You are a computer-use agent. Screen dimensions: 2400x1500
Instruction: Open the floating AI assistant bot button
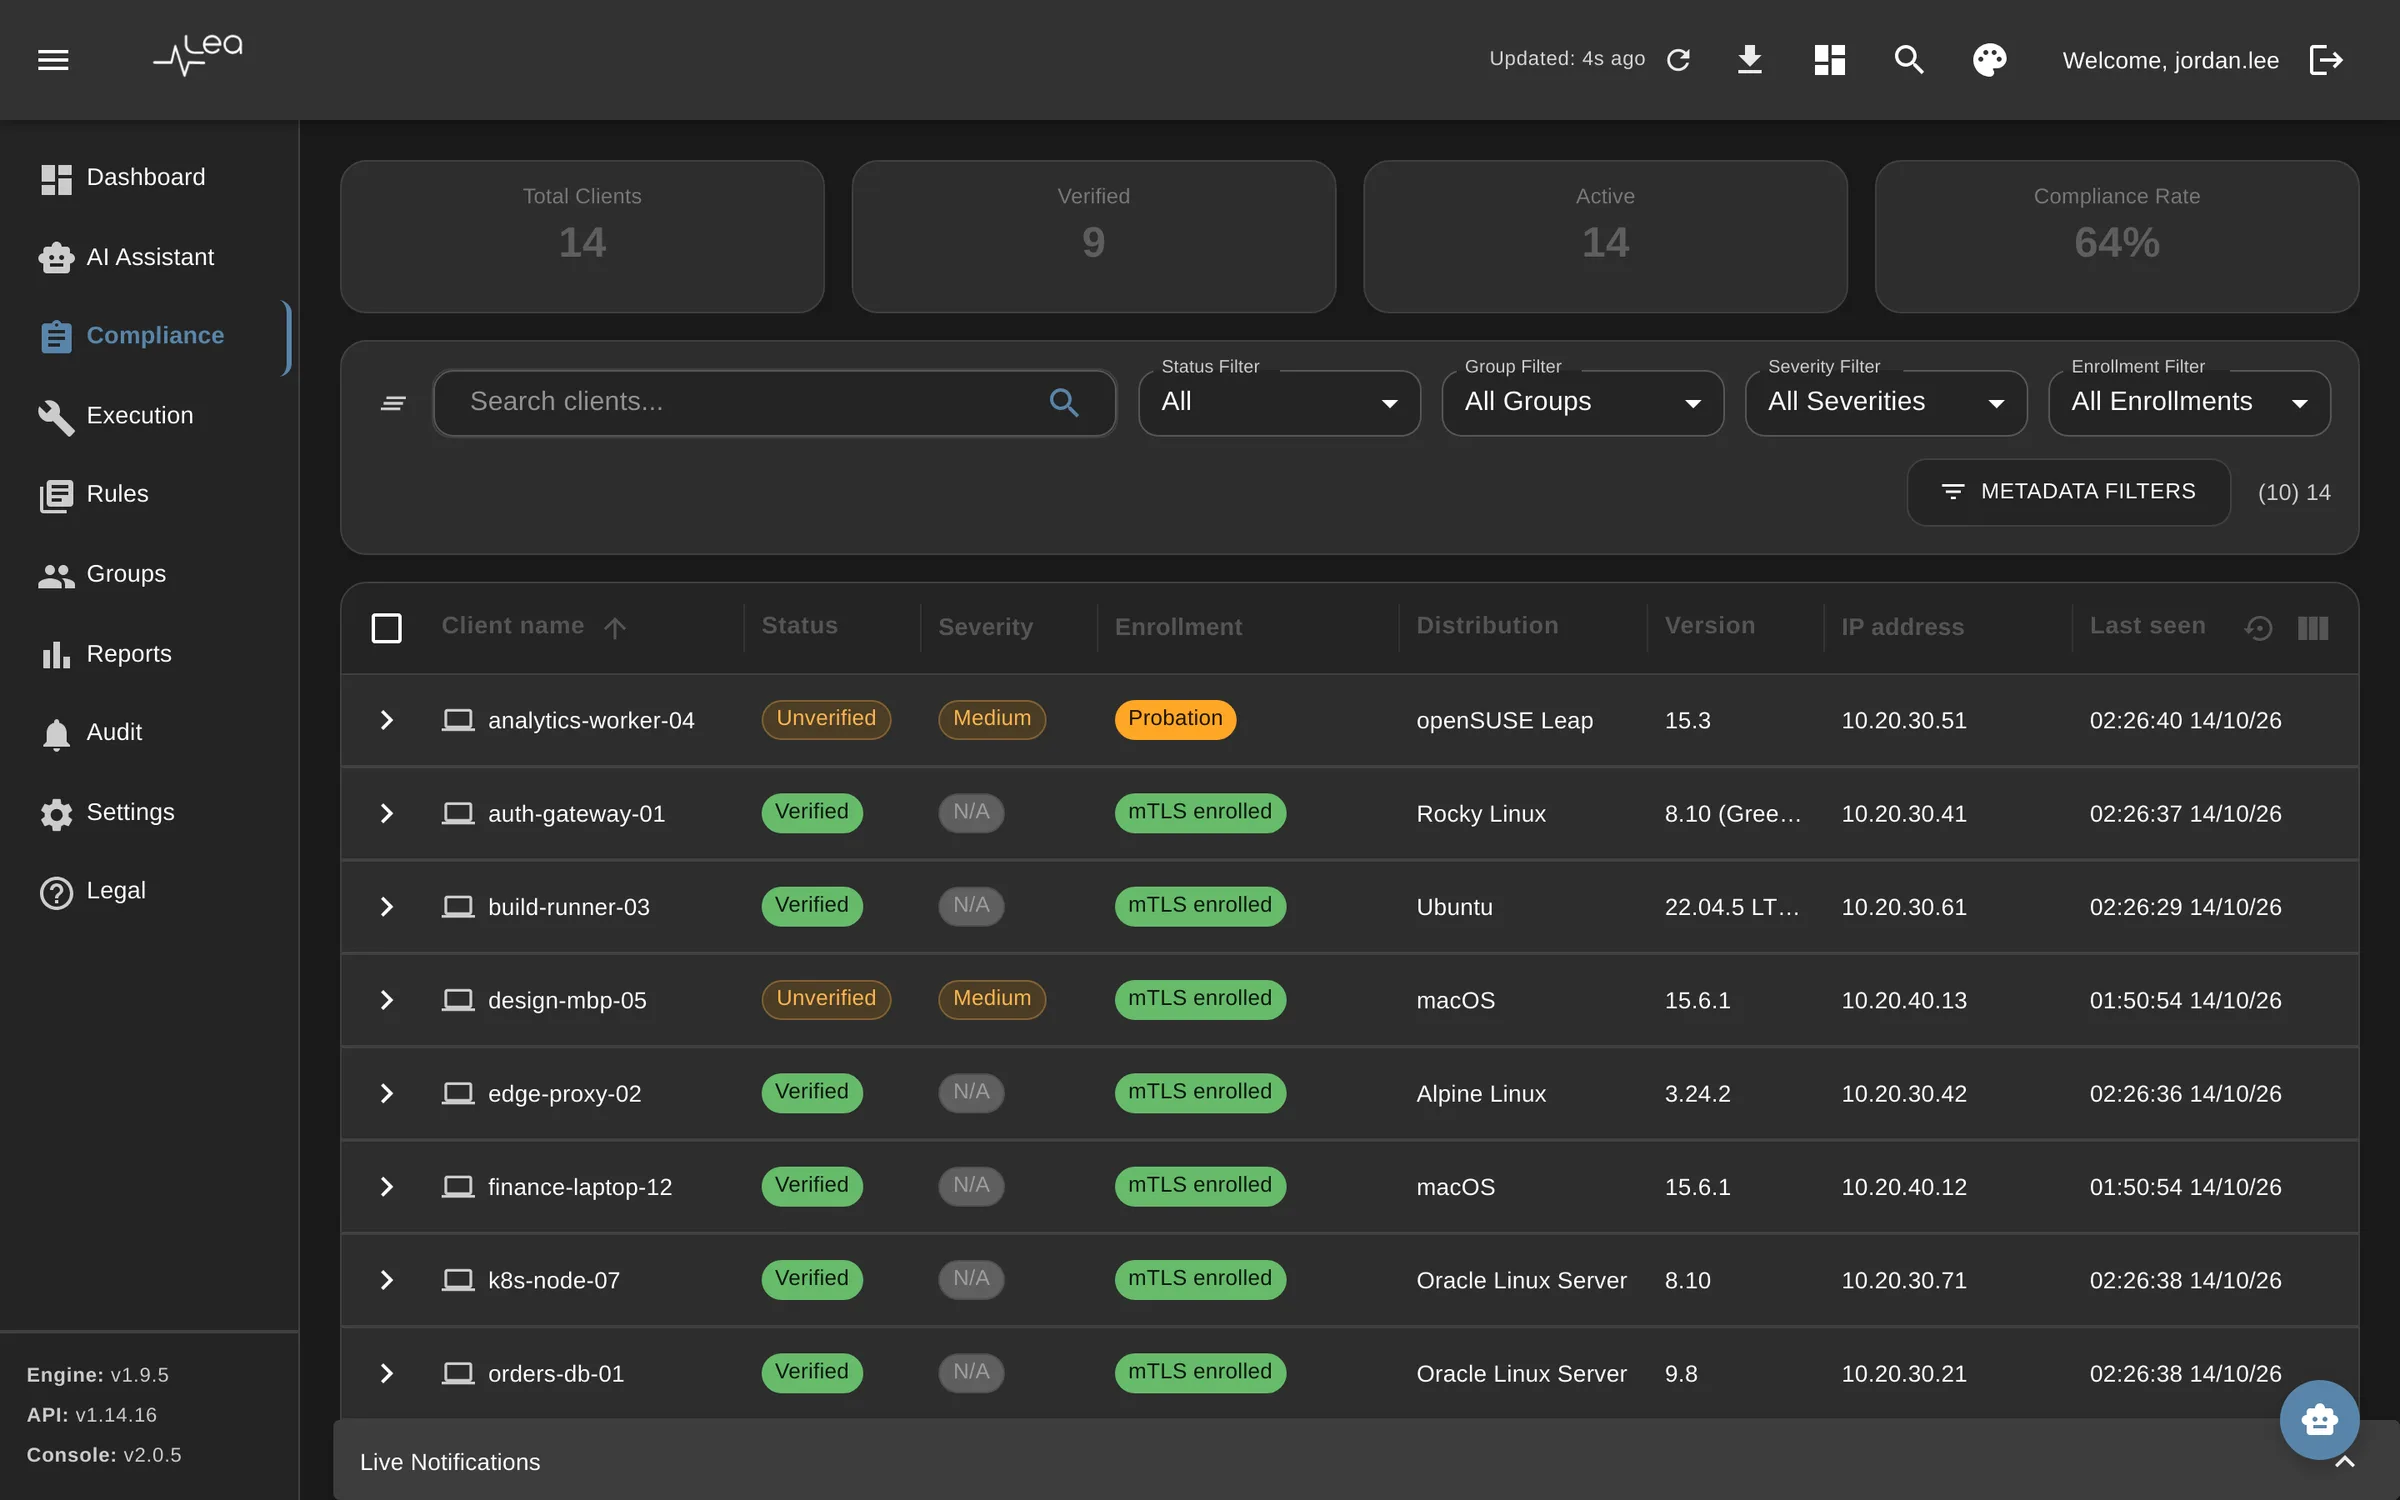coord(2319,1419)
